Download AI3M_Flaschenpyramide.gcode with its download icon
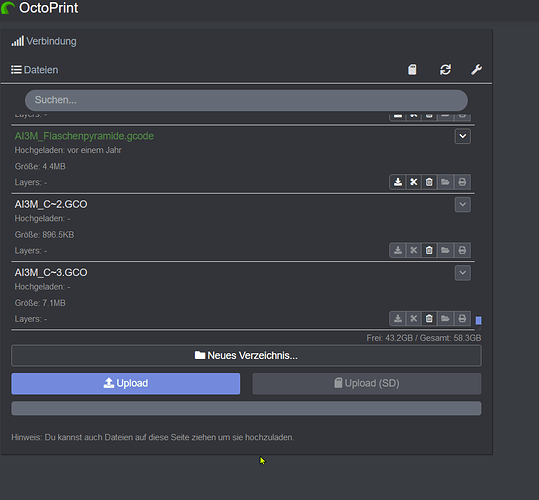Image resolution: width=539 pixels, height=500 pixels. click(x=398, y=182)
